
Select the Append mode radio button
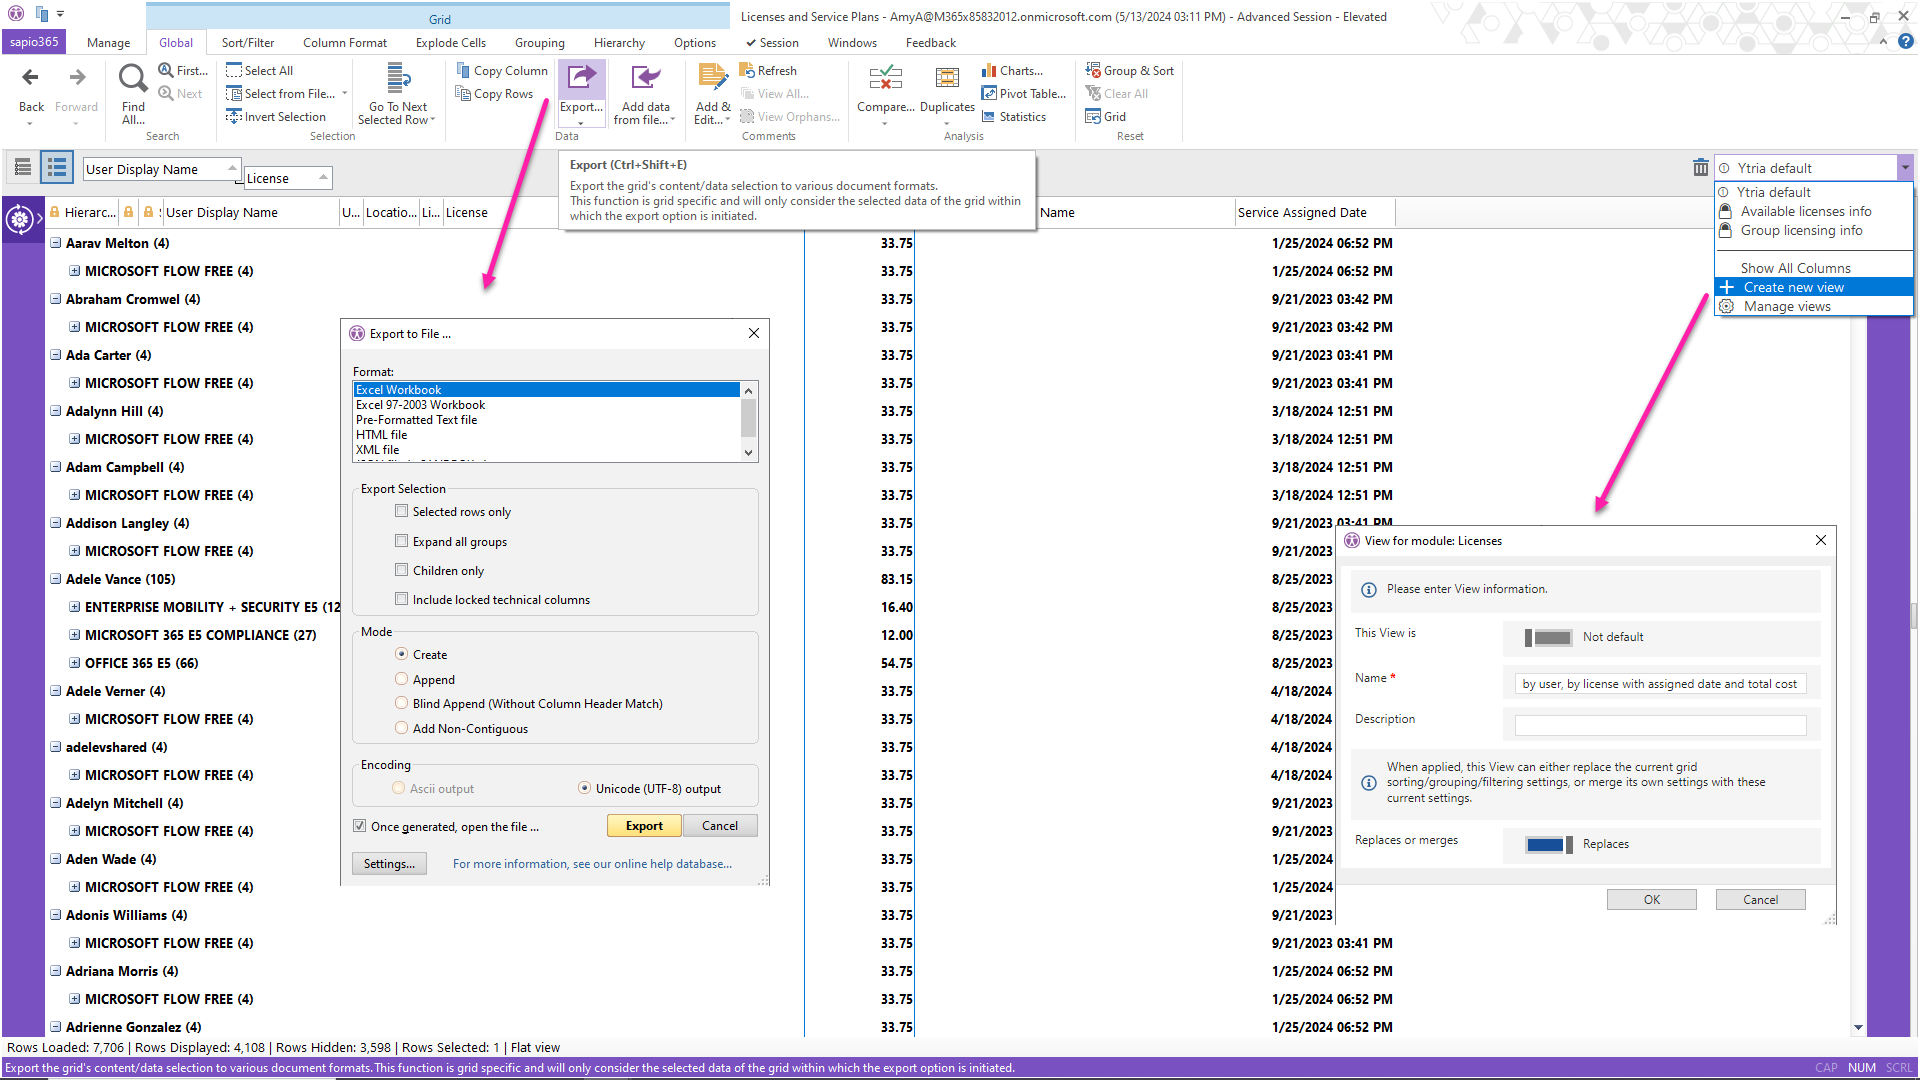[x=401, y=679]
